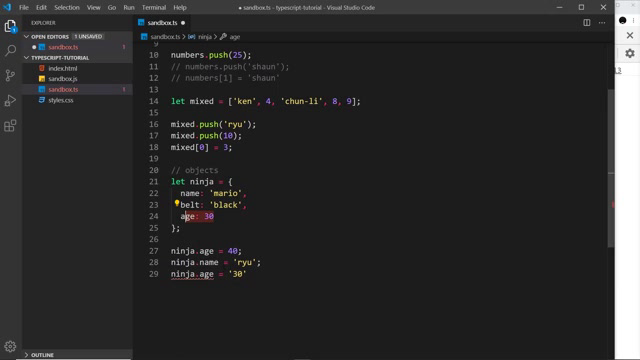Image resolution: width=640 pixels, height=360 pixels.
Task: Click the unsaved dot on sandbox.ts tab
Action: (x=183, y=23)
